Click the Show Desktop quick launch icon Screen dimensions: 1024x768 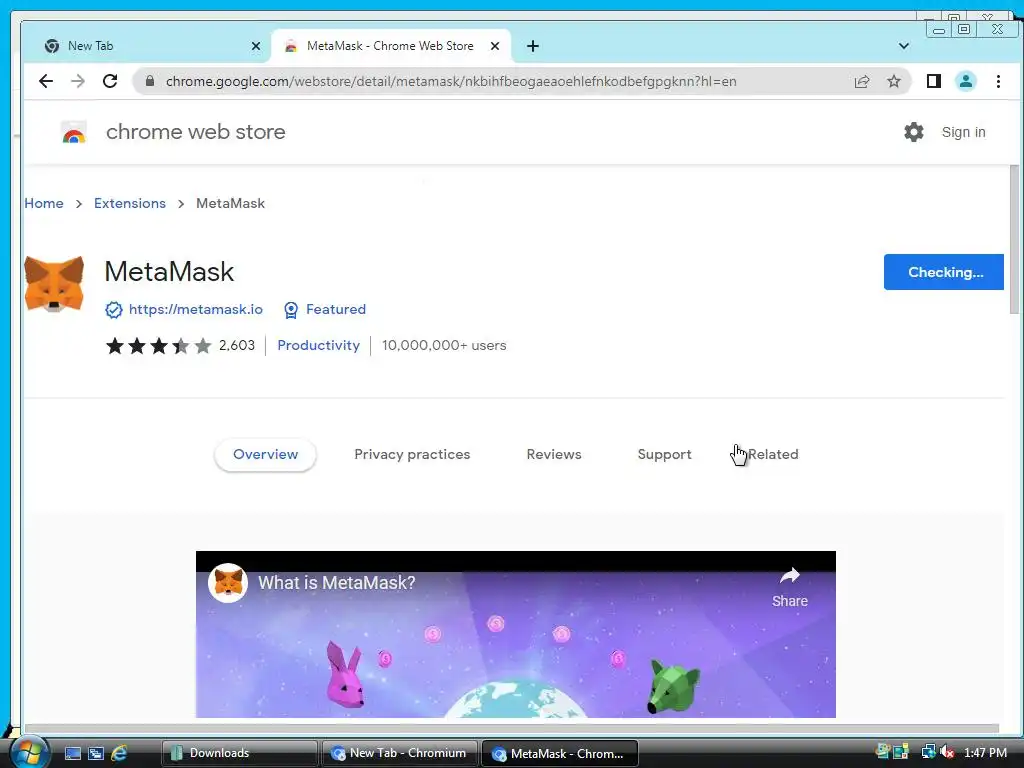[72, 753]
